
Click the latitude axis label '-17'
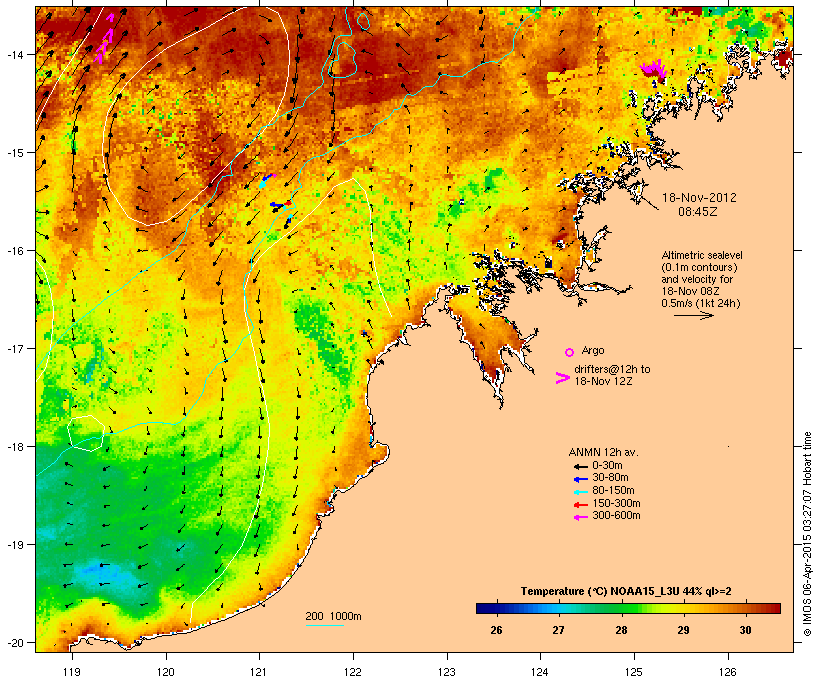click(x=14, y=349)
